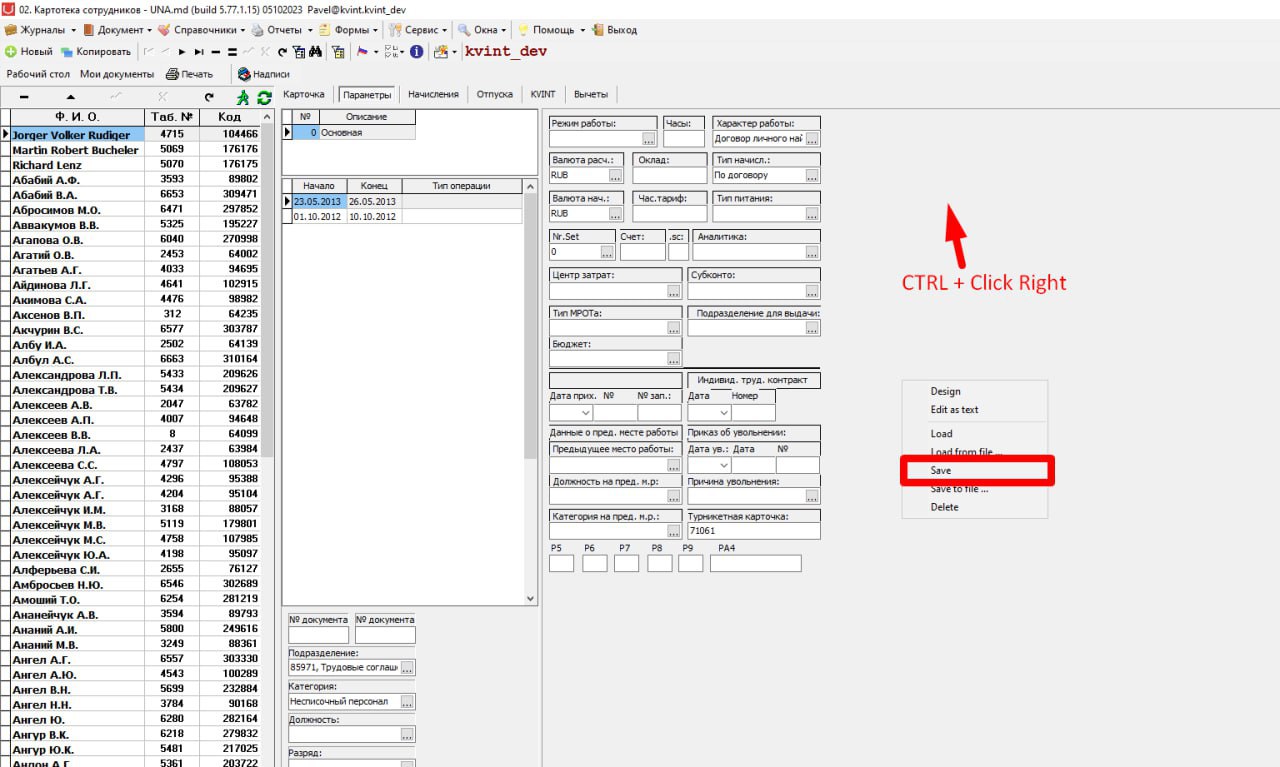Click curved refresh arrow in main toolbar

pyautogui.click(x=282, y=52)
